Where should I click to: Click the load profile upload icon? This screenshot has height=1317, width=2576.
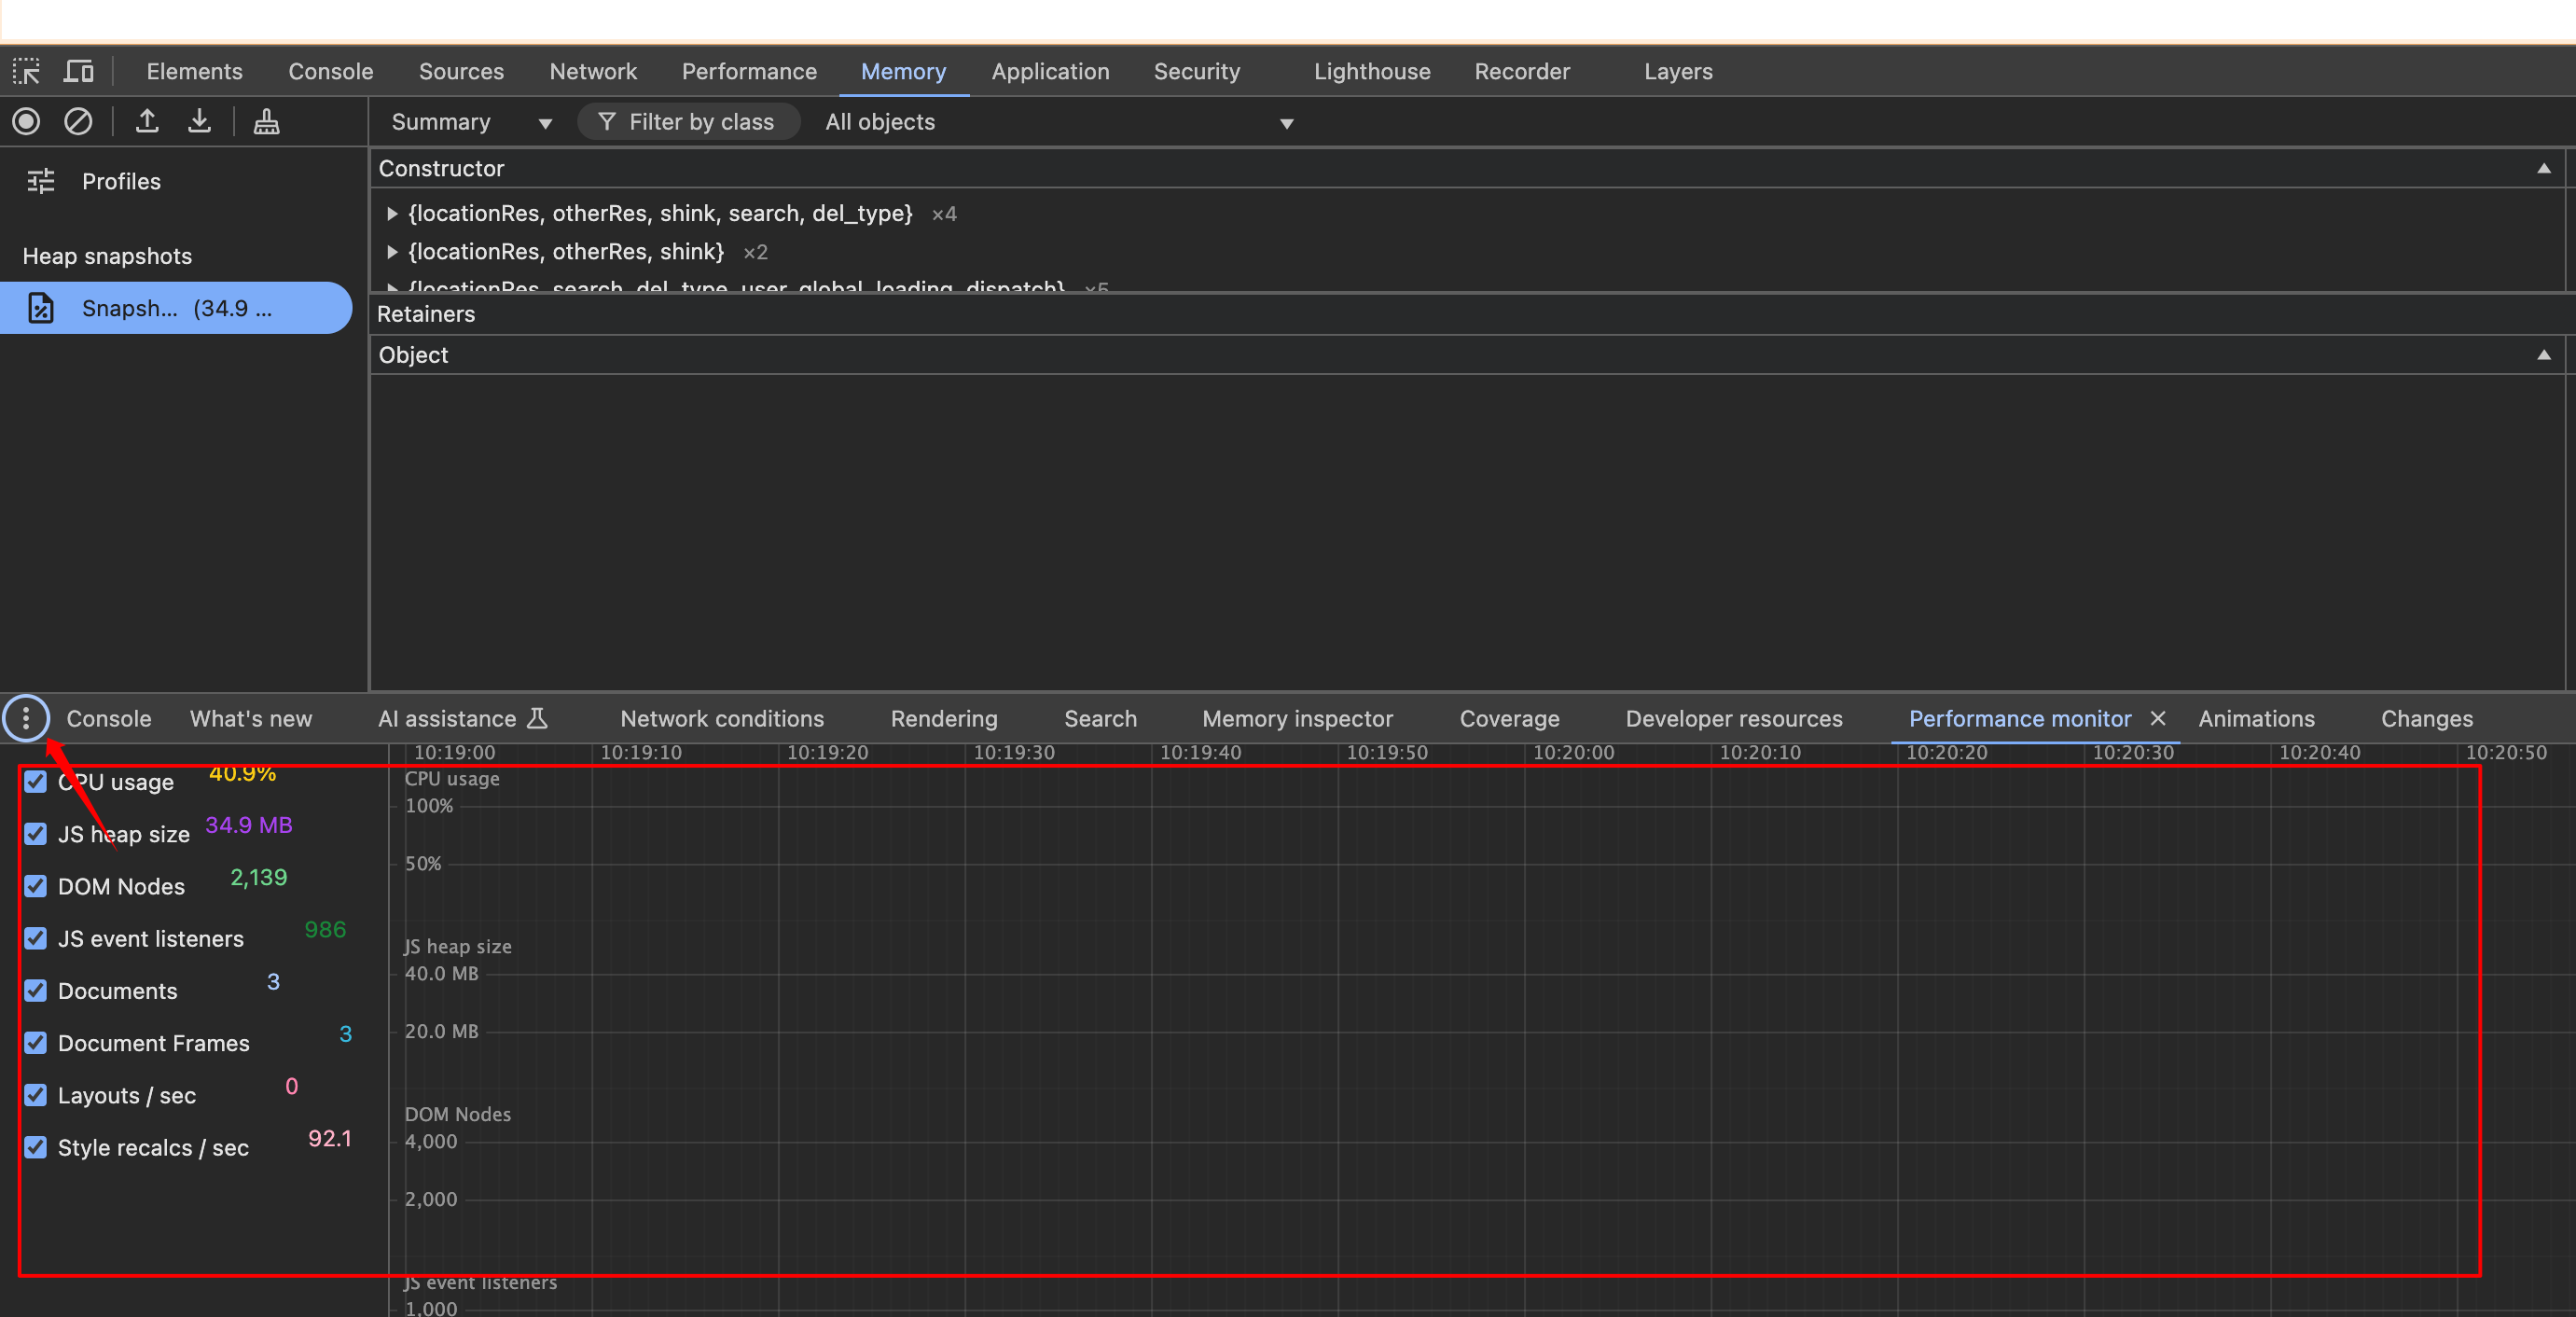[x=147, y=122]
